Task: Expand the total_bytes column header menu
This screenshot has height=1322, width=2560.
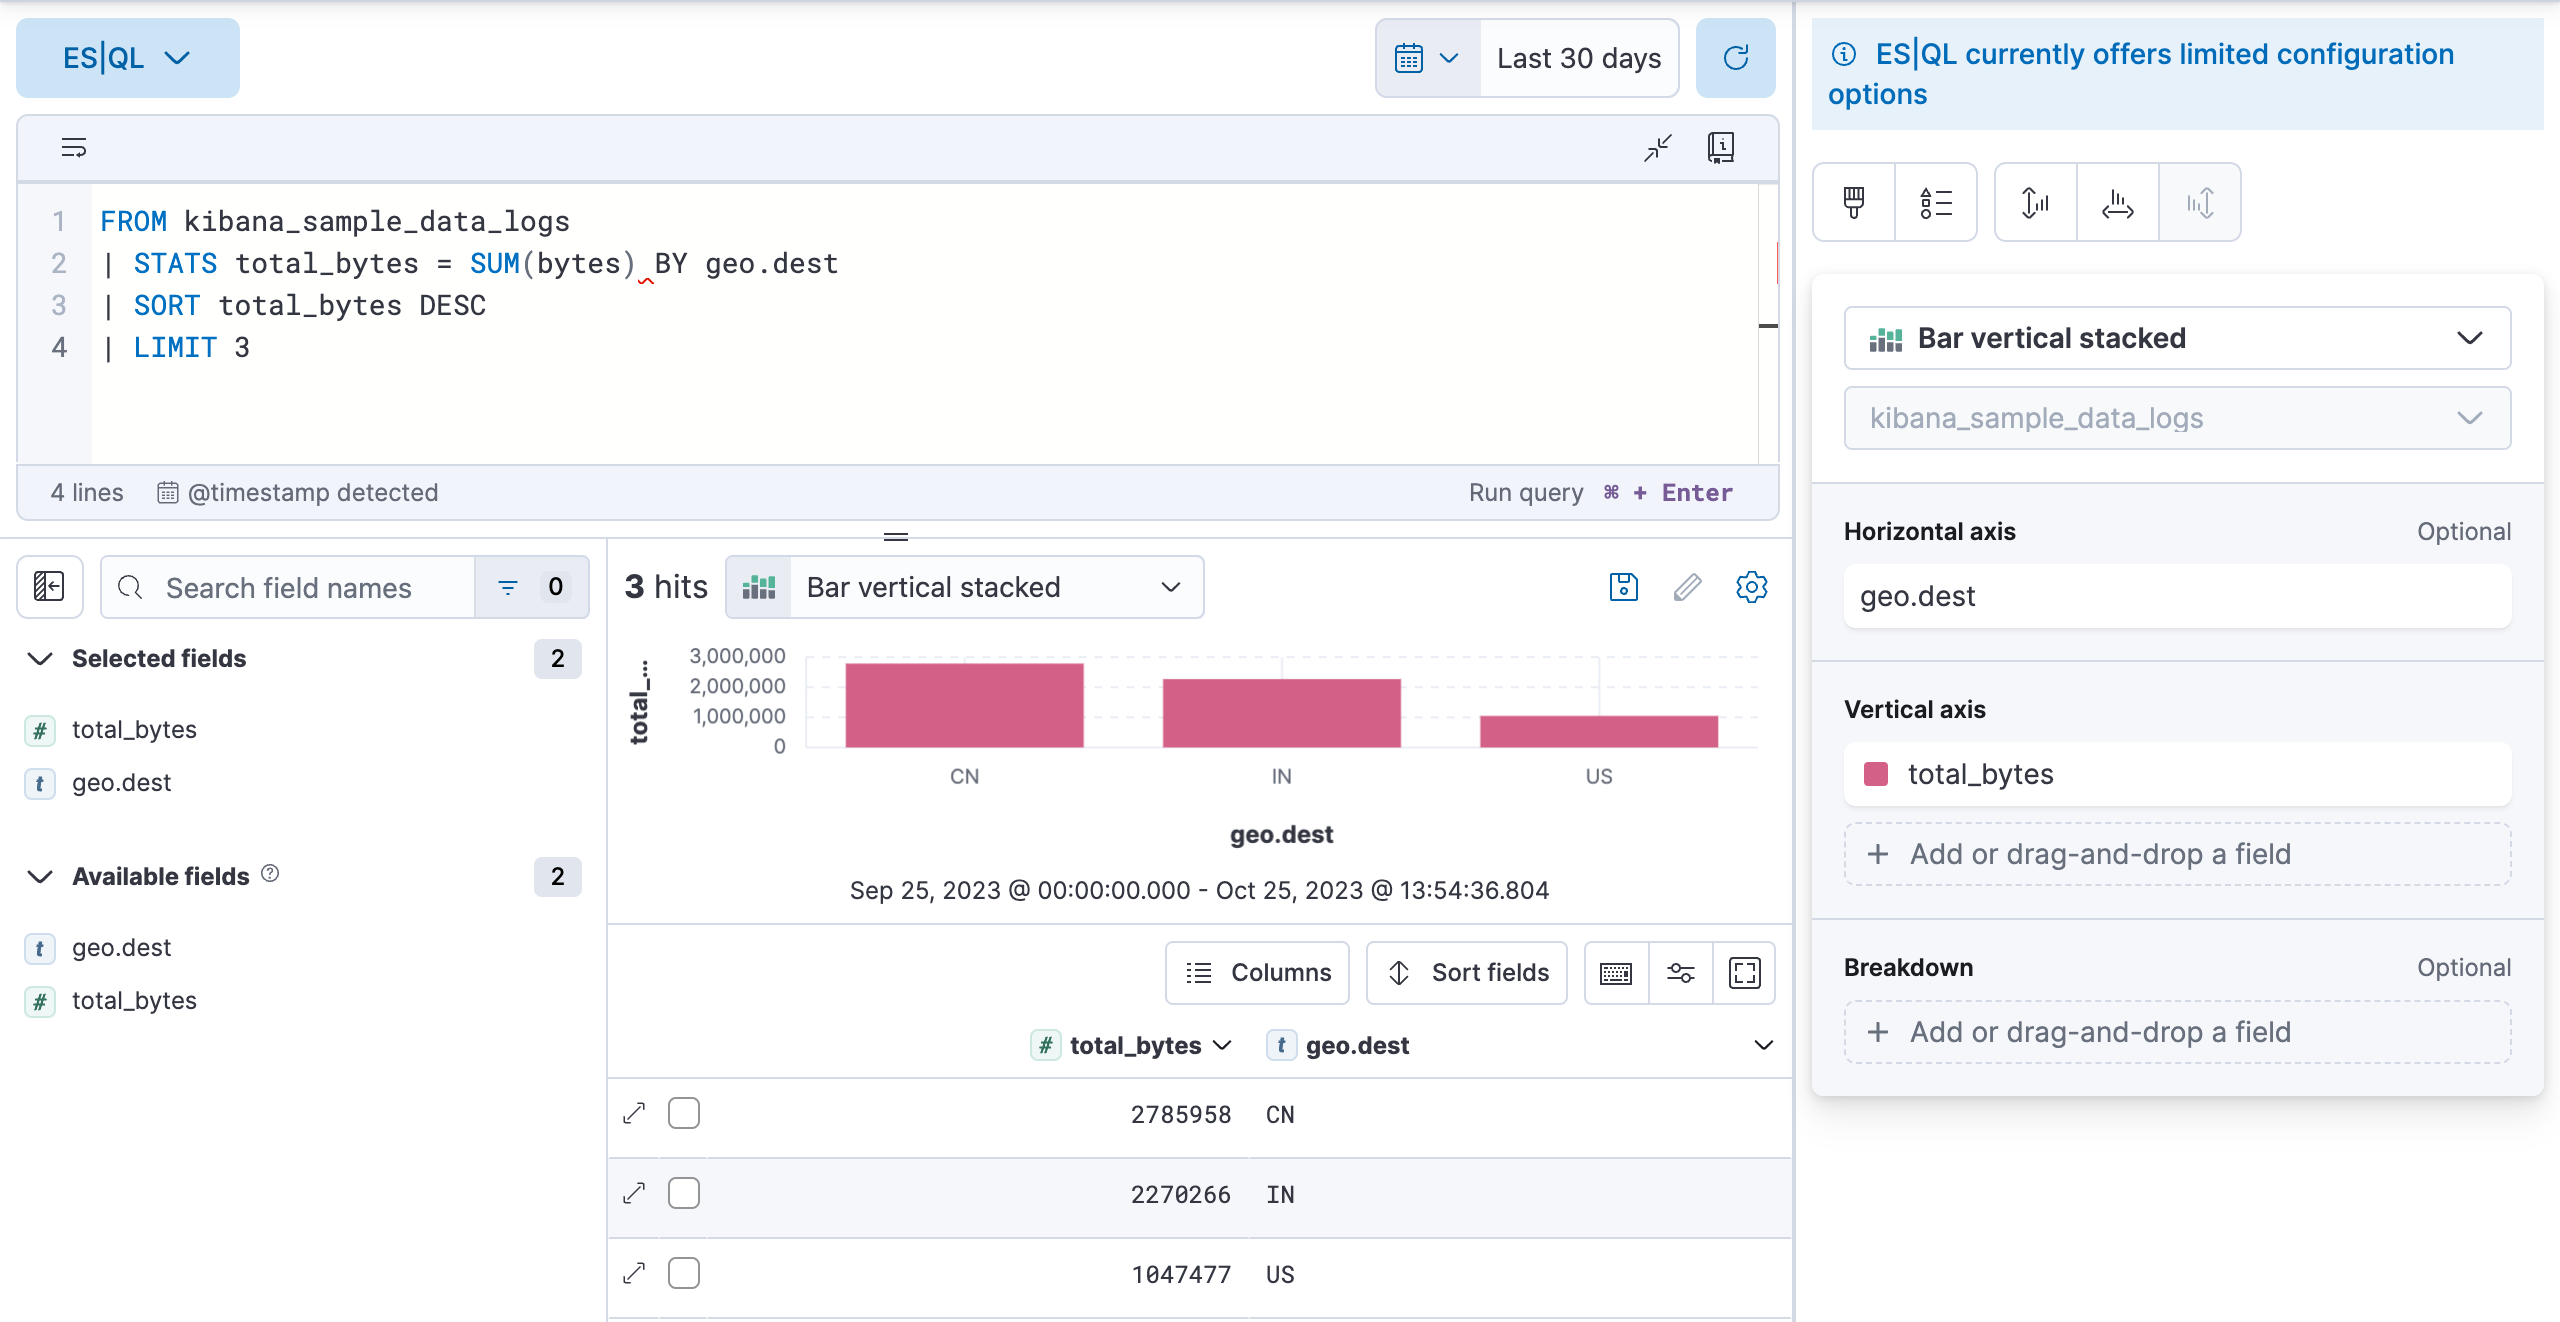Action: pyautogui.click(x=1222, y=1045)
